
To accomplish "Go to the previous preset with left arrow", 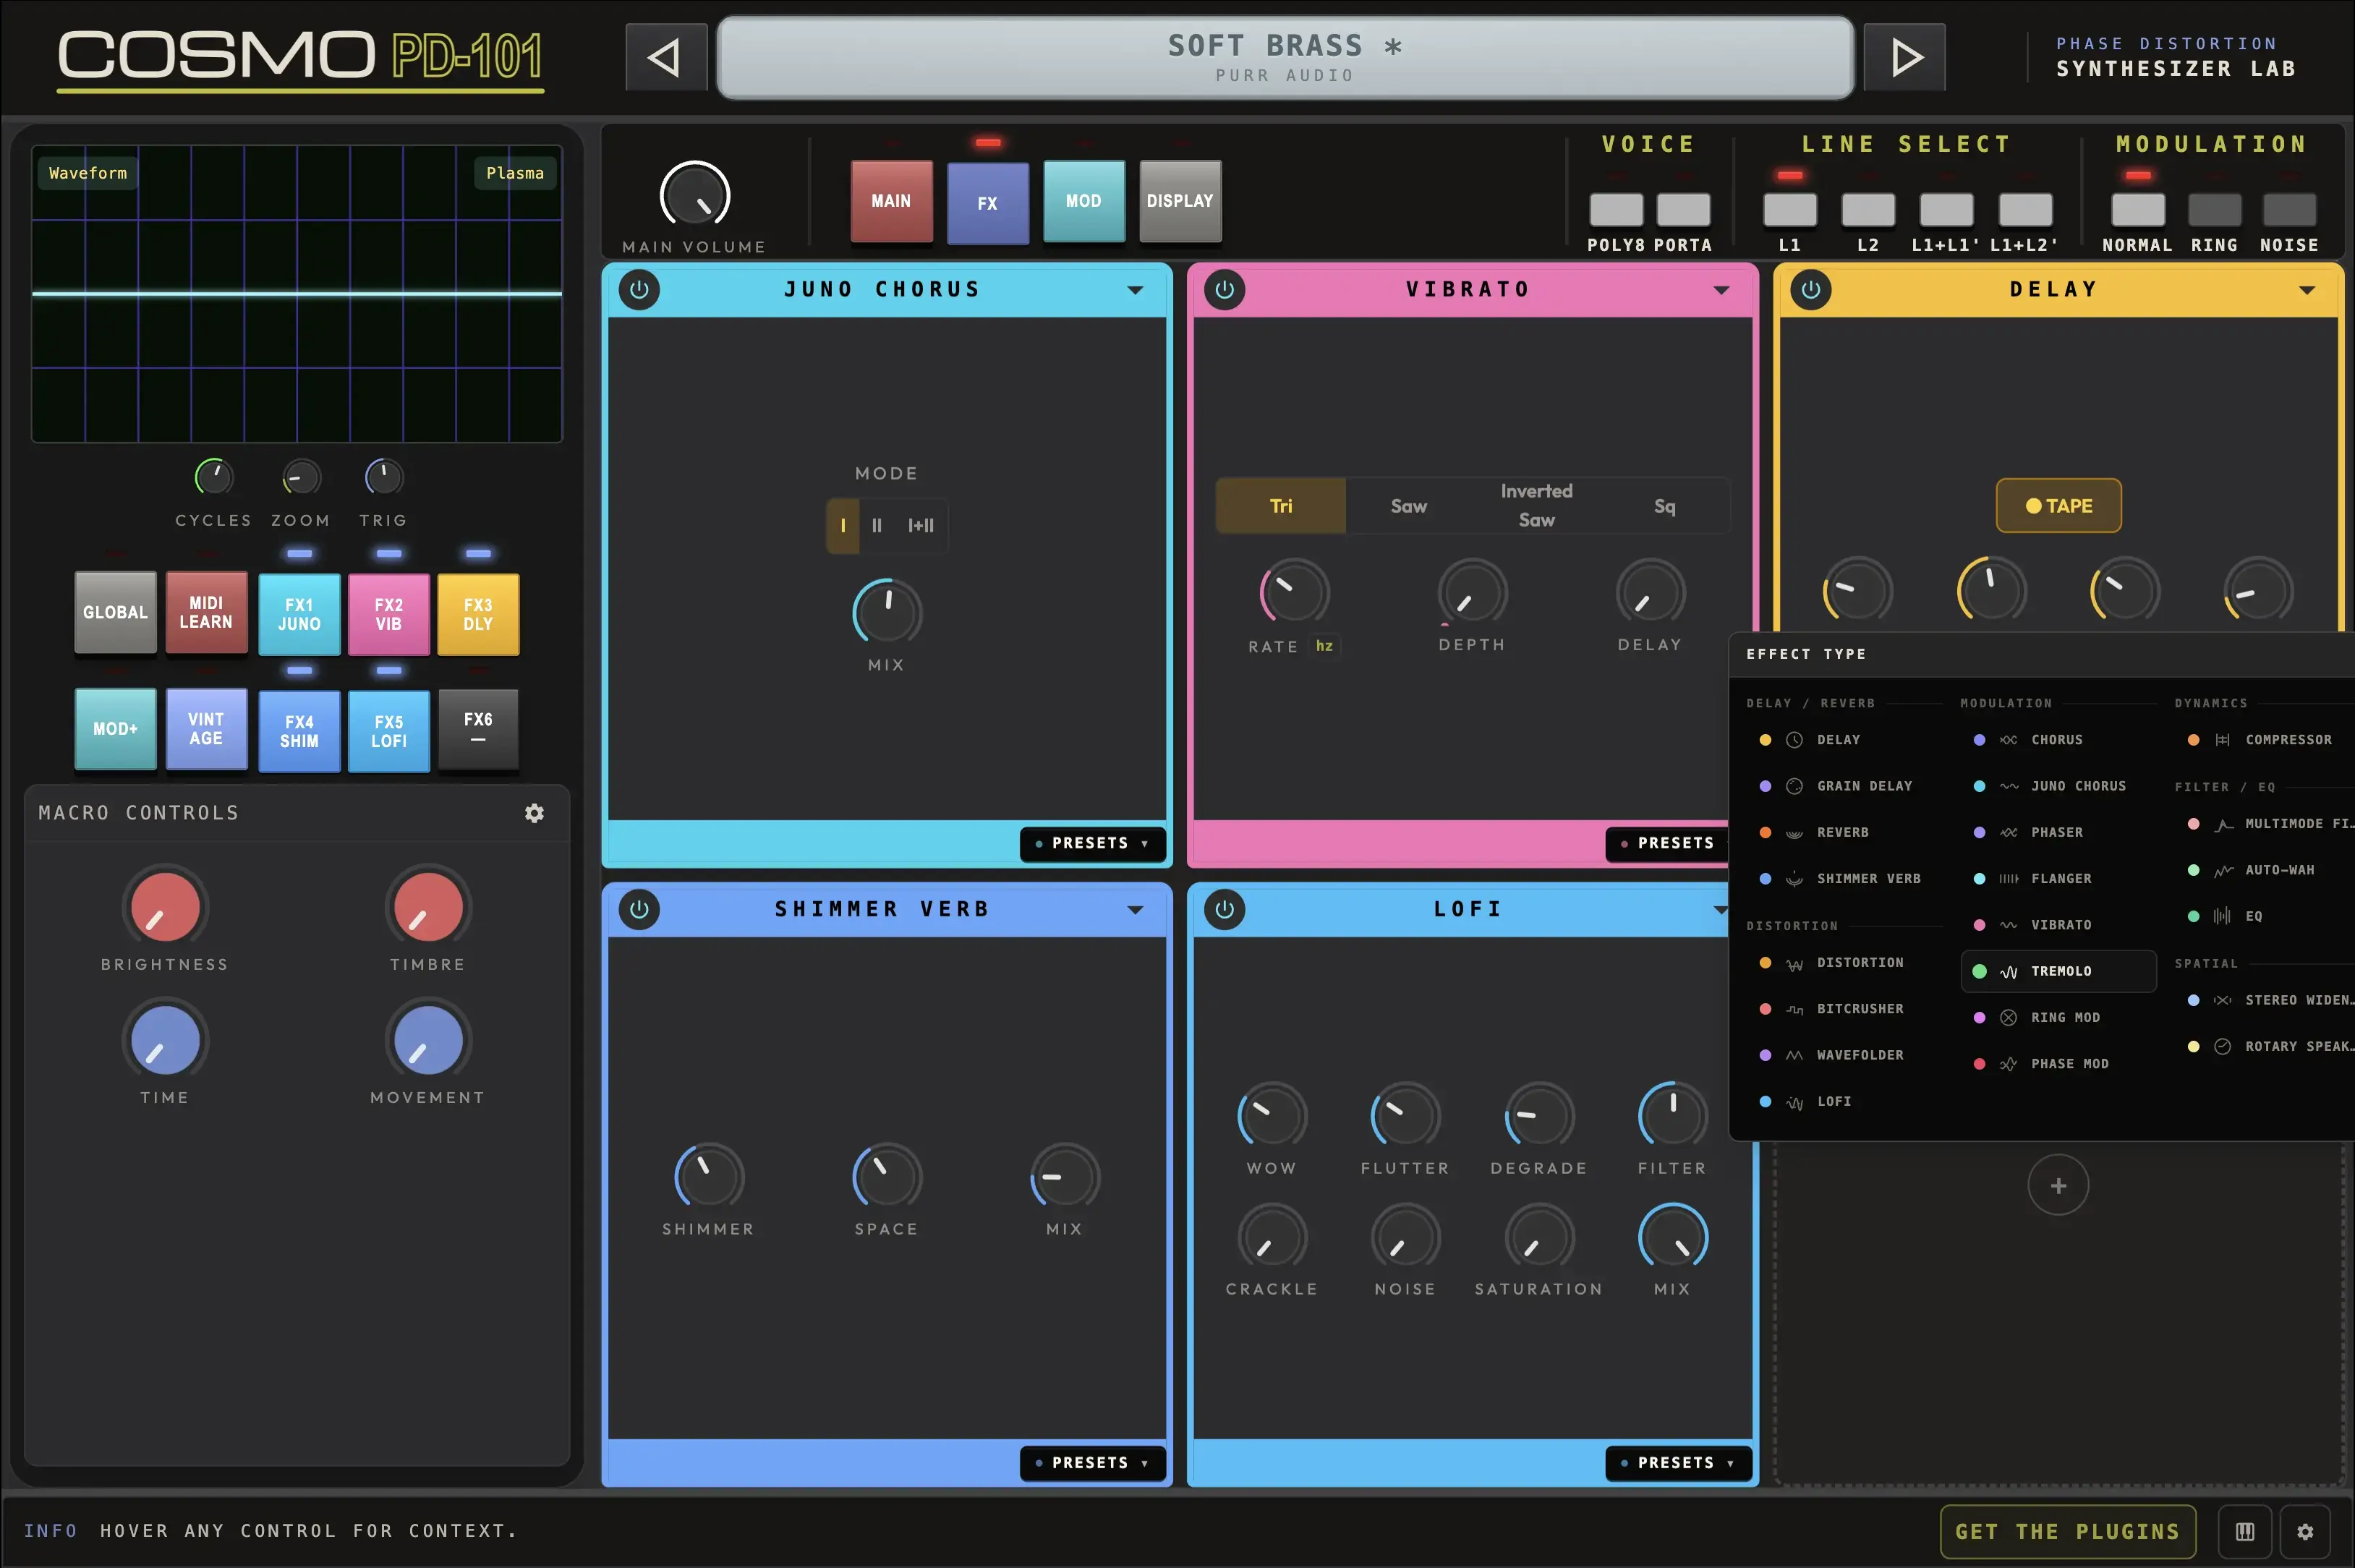I will pyautogui.click(x=666, y=57).
